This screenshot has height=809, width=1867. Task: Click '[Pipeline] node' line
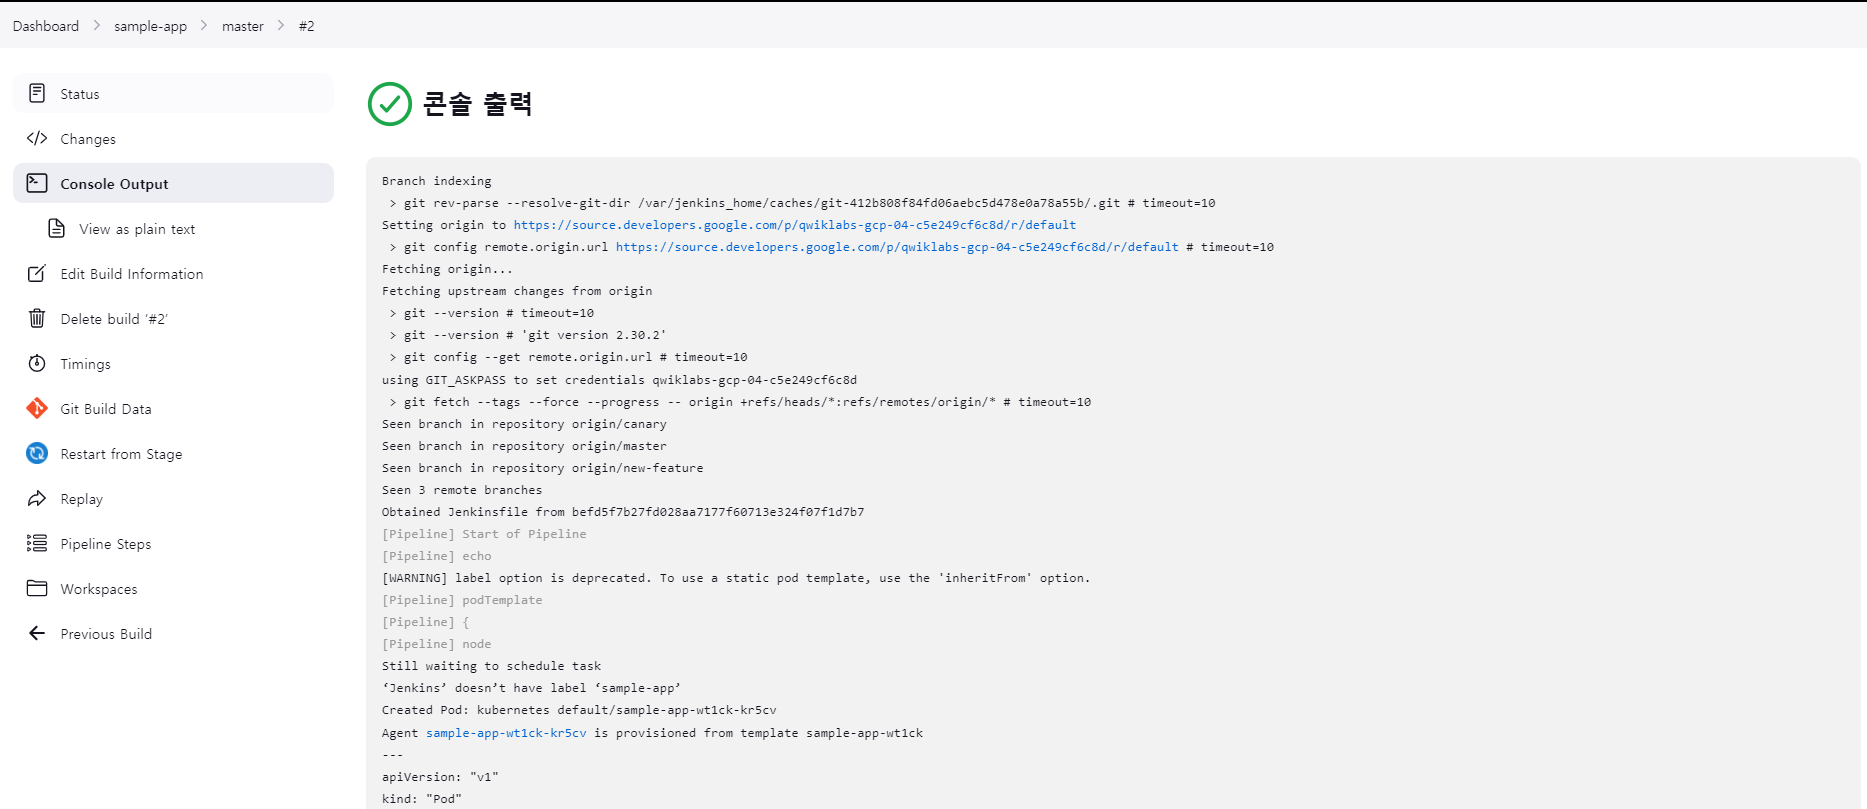437,644
